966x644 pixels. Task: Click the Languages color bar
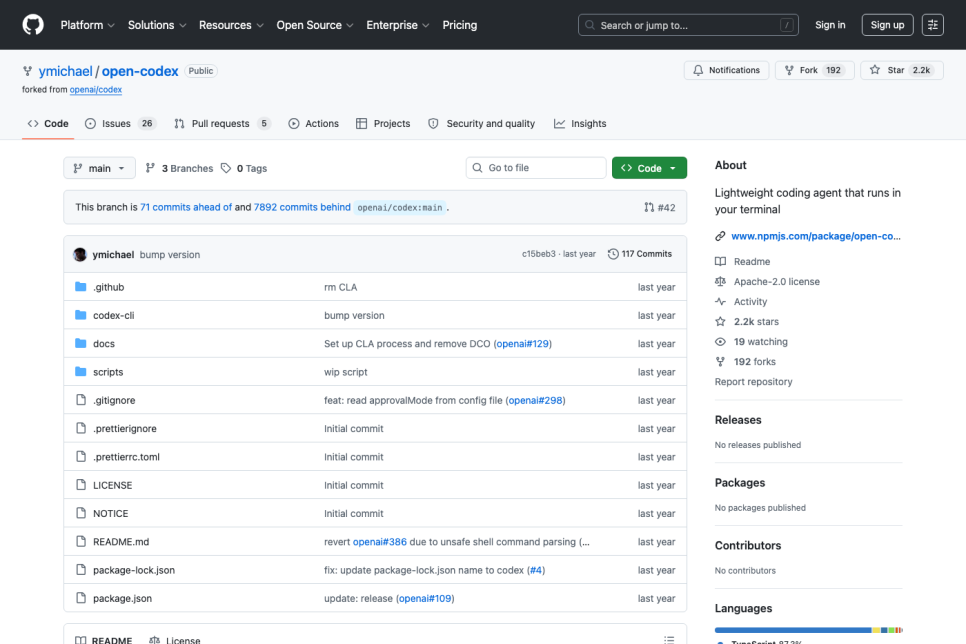(x=808, y=630)
